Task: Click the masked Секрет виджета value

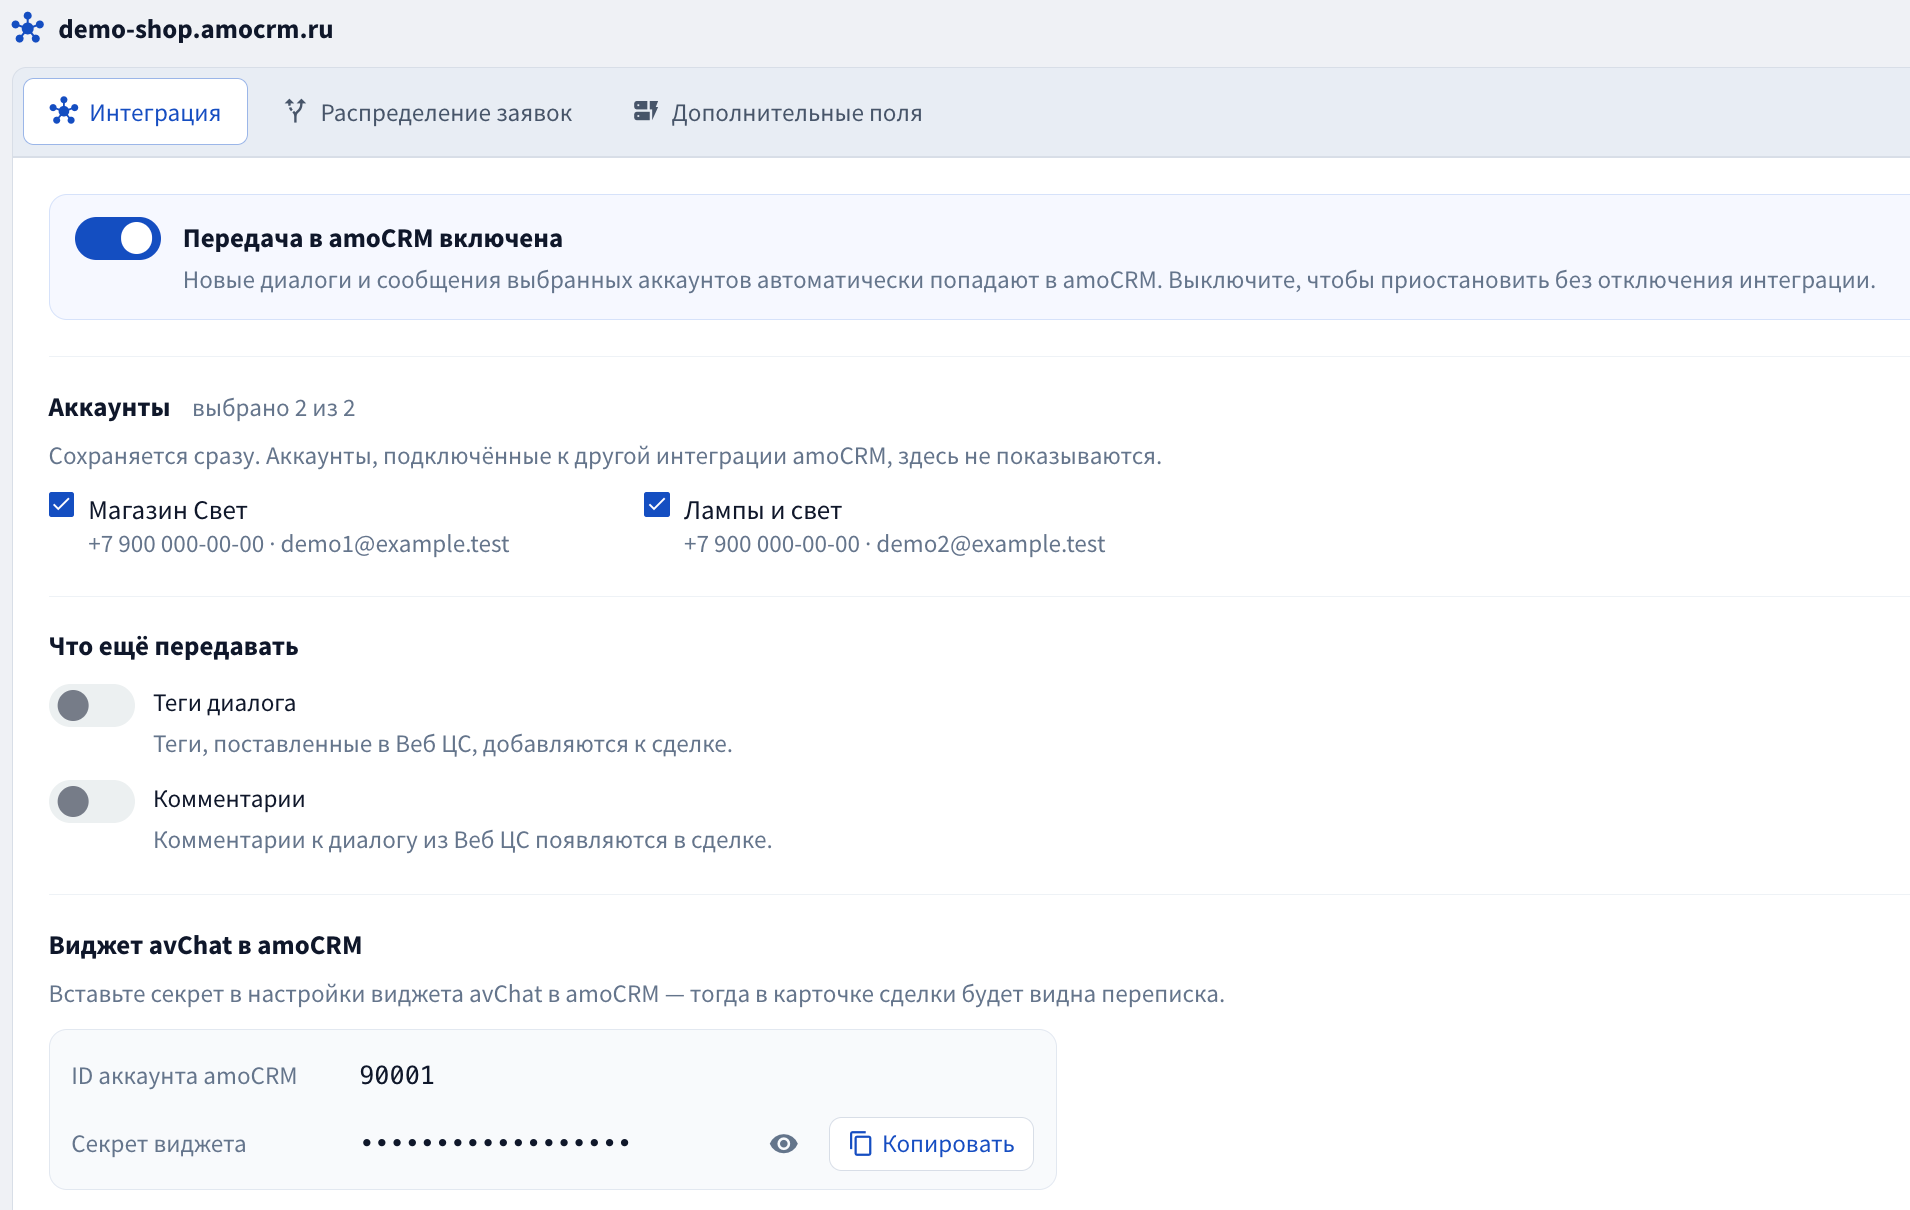Action: click(496, 1142)
